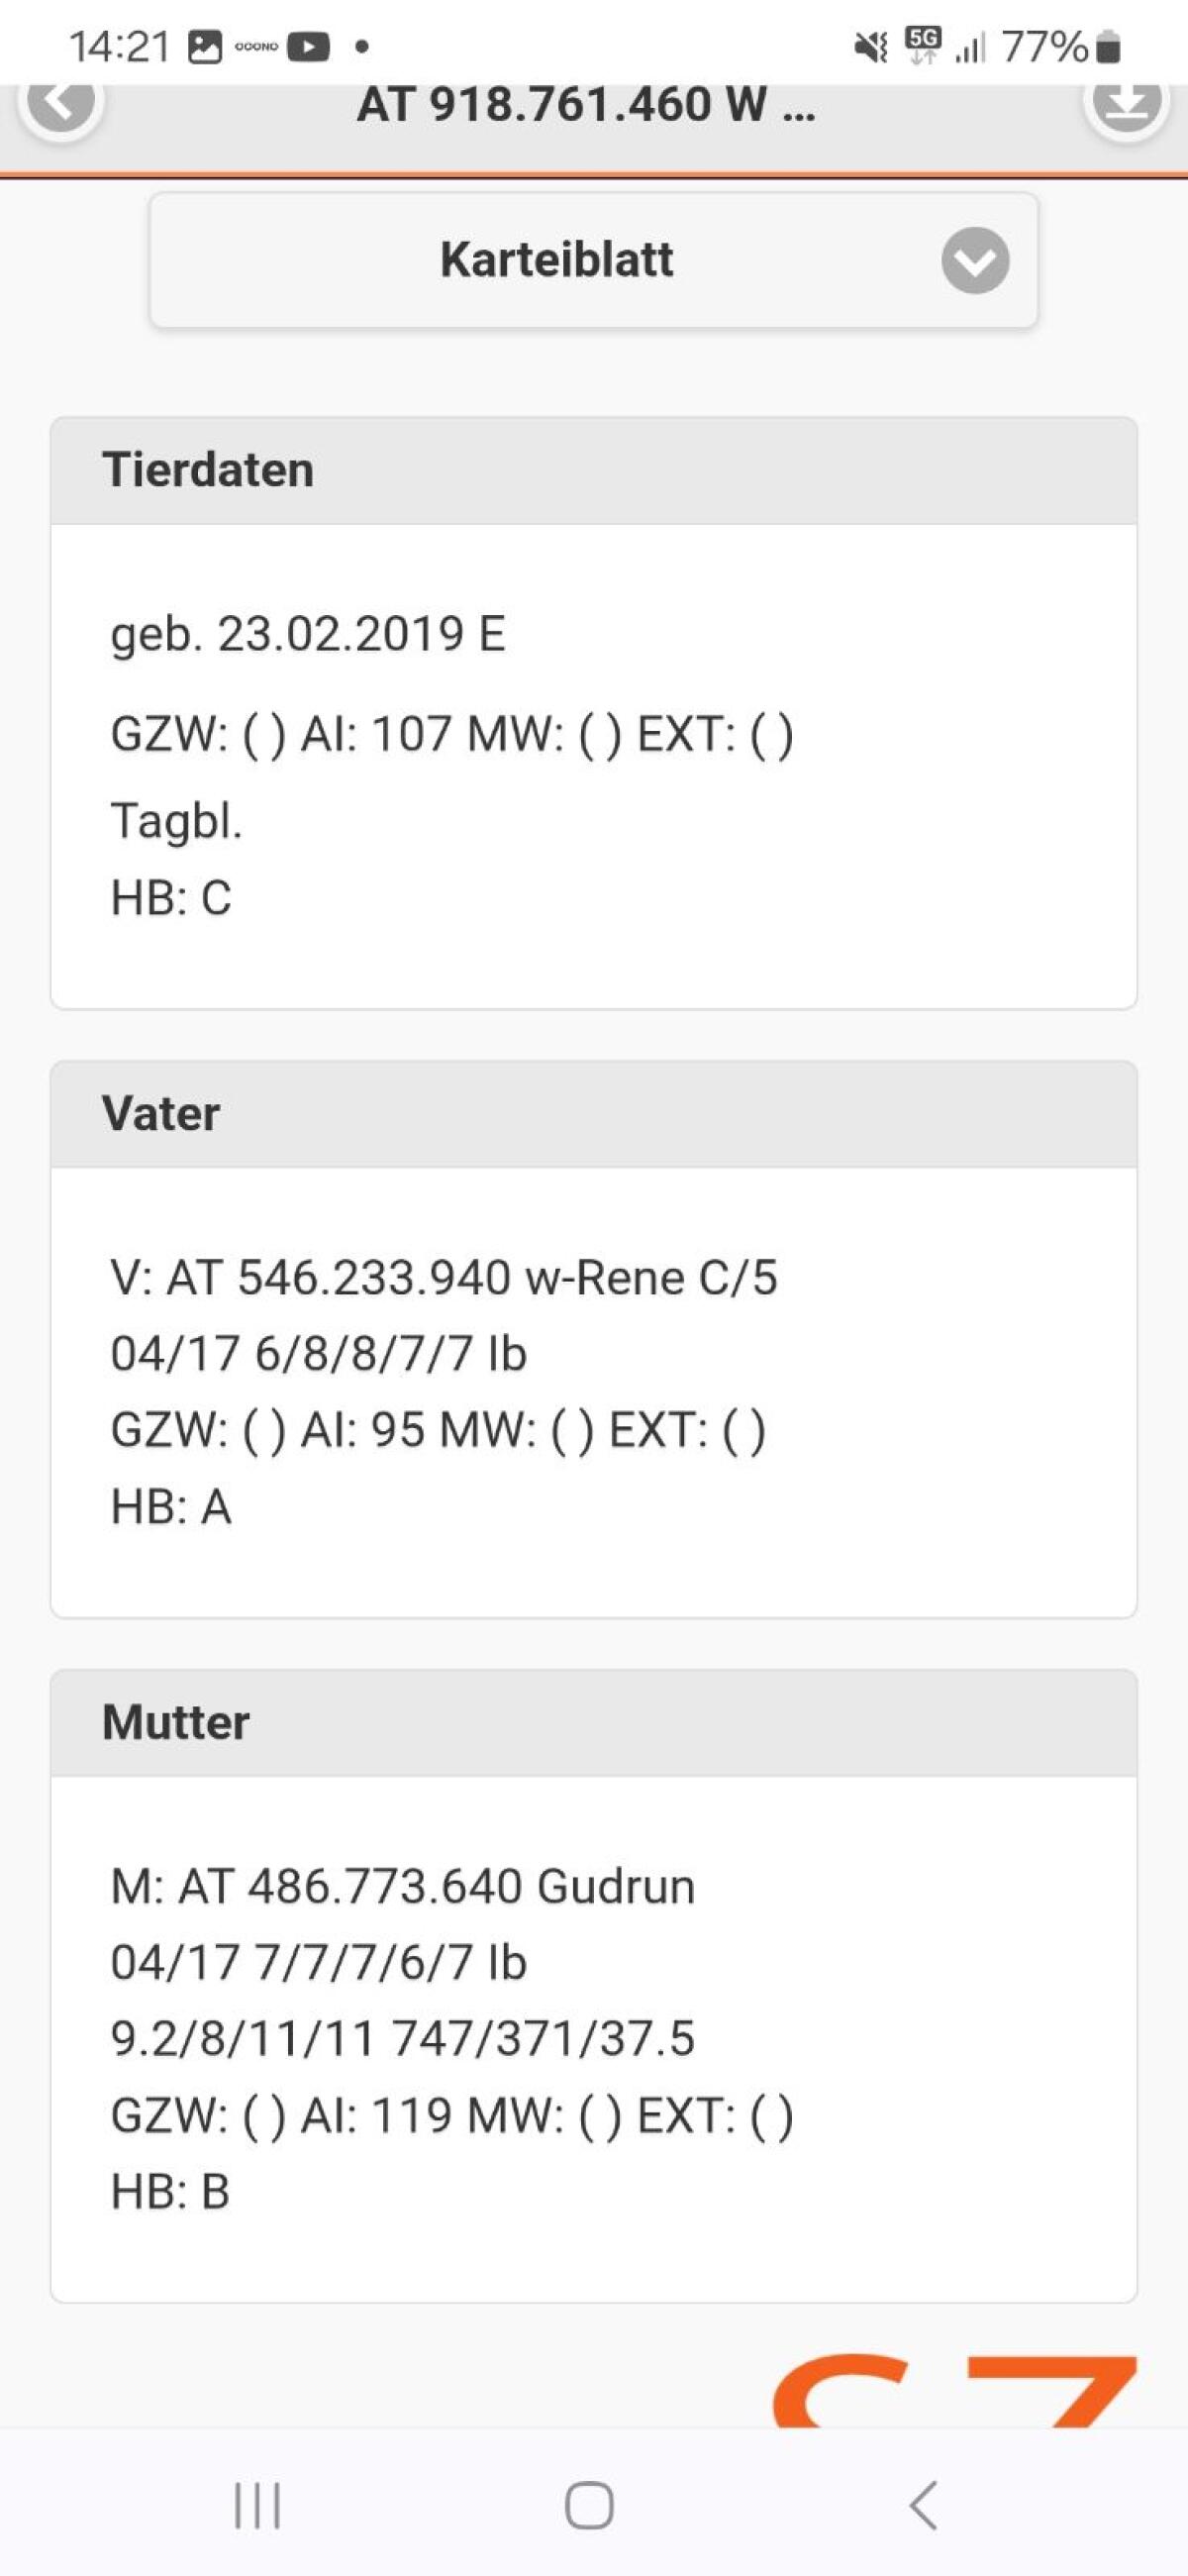Open mother record AT 486.773.640 Gudrun
Screen dimensions: 1188x2576
[402, 1887]
